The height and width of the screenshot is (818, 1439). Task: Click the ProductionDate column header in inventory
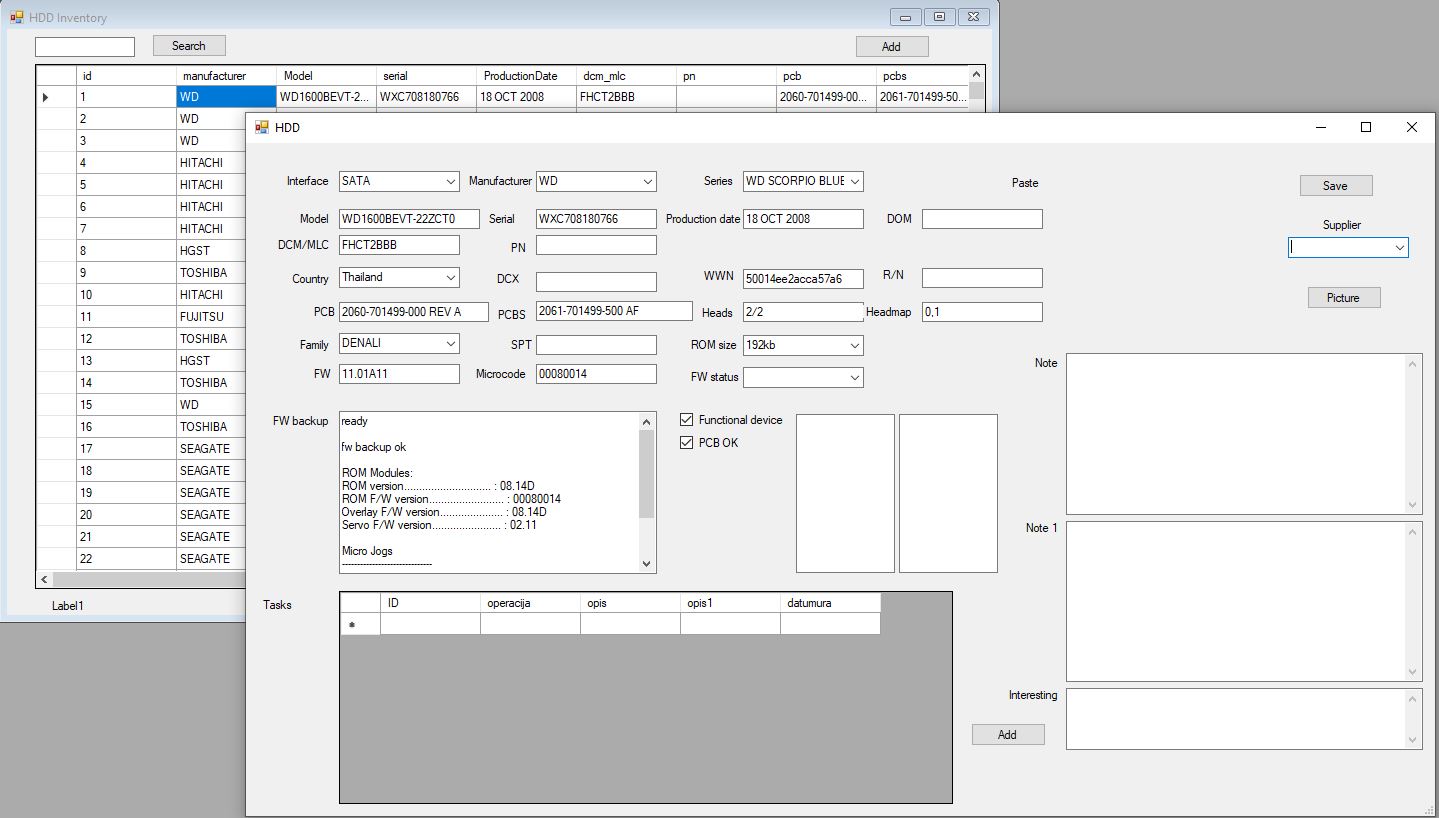(x=526, y=76)
